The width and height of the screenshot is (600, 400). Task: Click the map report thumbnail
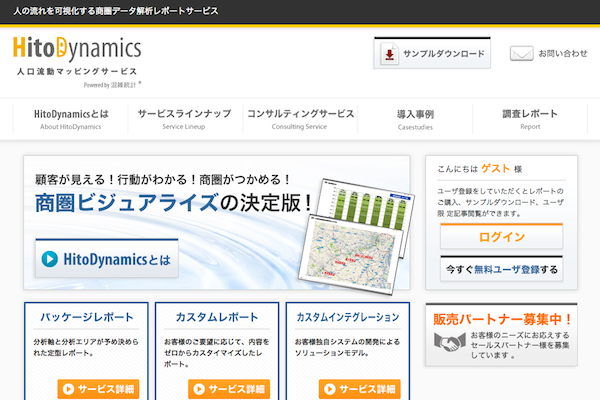tap(350, 255)
